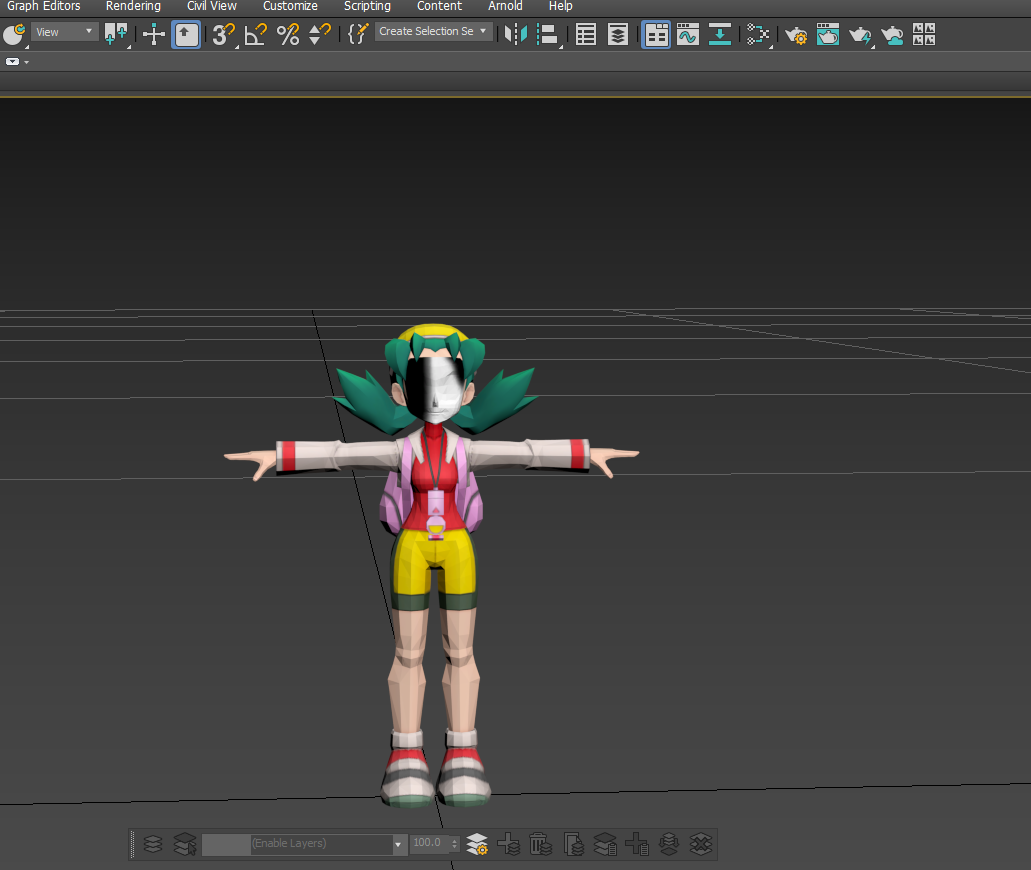Image resolution: width=1031 pixels, height=870 pixels.
Task: Open Render Setup teapot with gear
Action: coord(796,34)
